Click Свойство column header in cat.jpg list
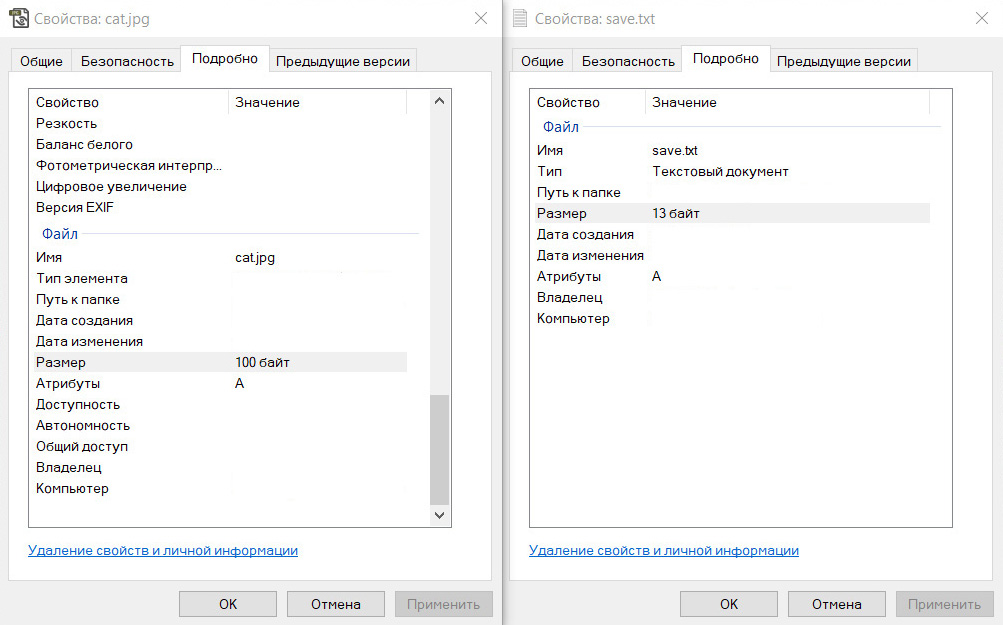 [x=129, y=102]
